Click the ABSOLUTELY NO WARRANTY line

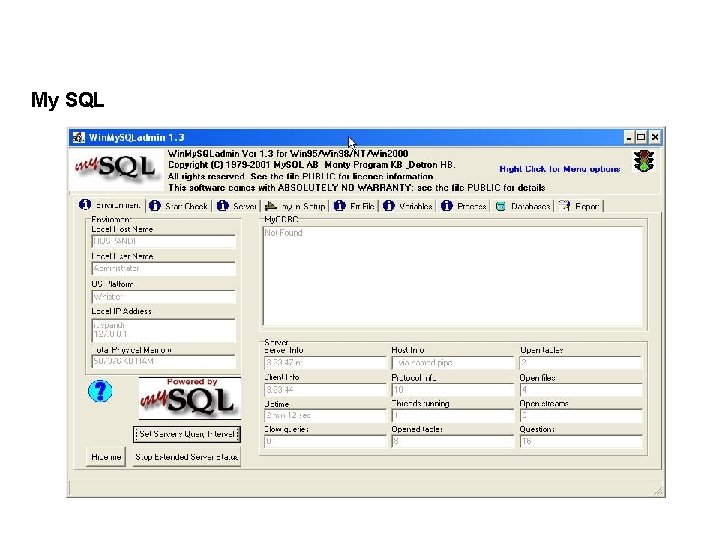click(356, 188)
